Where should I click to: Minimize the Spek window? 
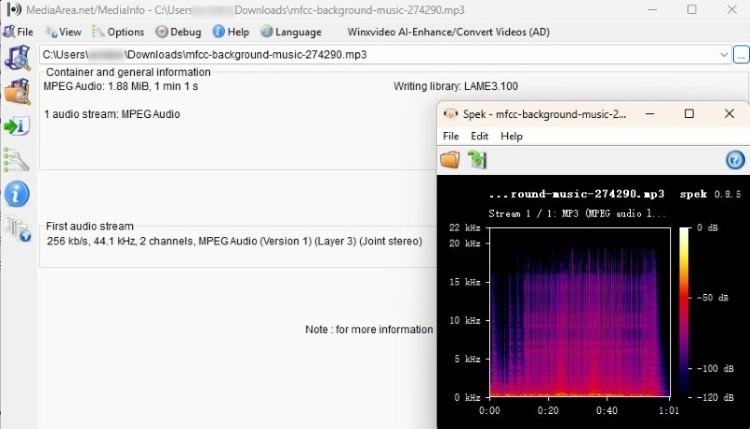[x=650, y=114]
